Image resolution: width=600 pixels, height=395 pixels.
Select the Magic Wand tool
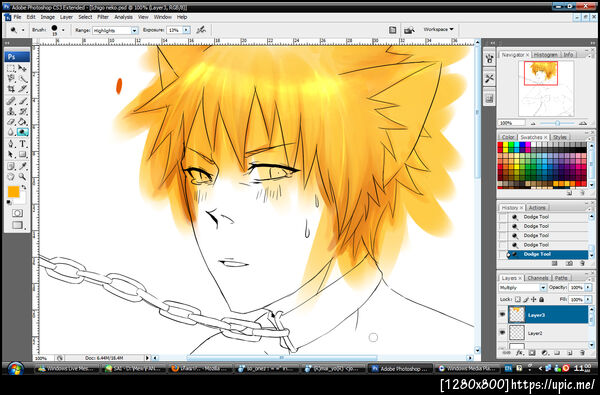pyautogui.click(x=23, y=79)
